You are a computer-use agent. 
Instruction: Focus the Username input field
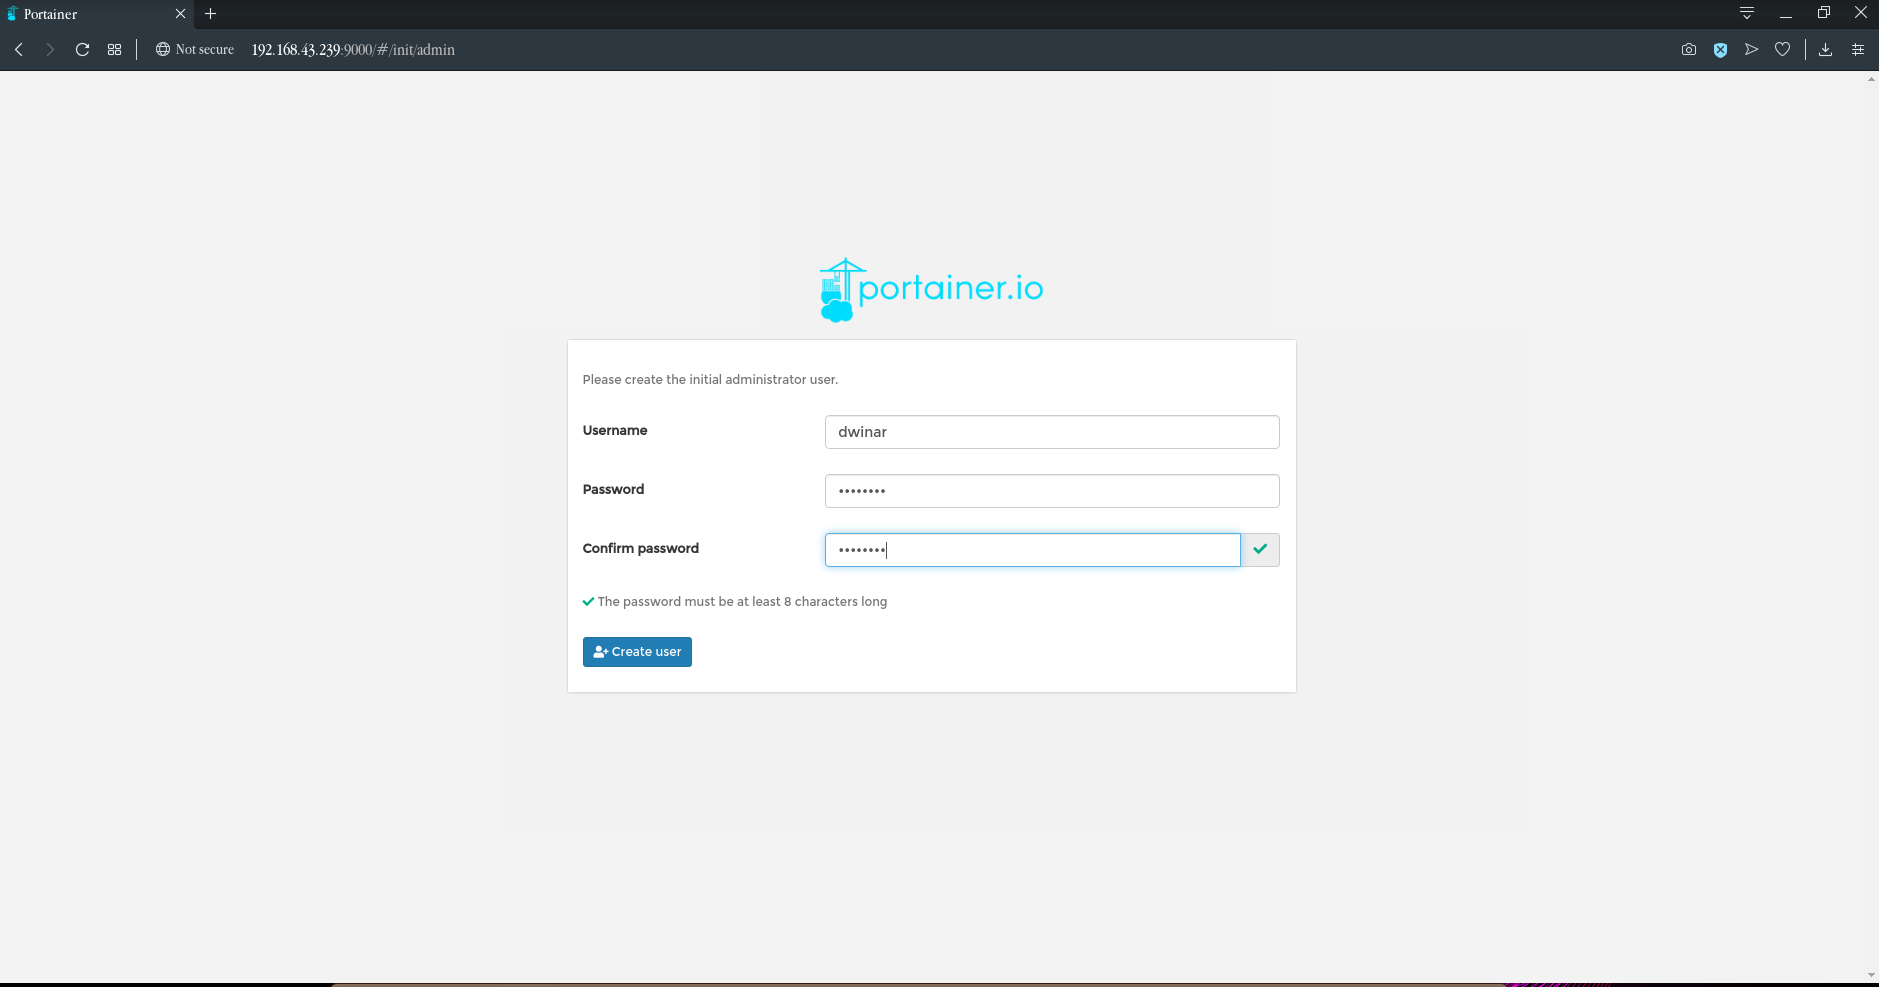tap(1052, 432)
